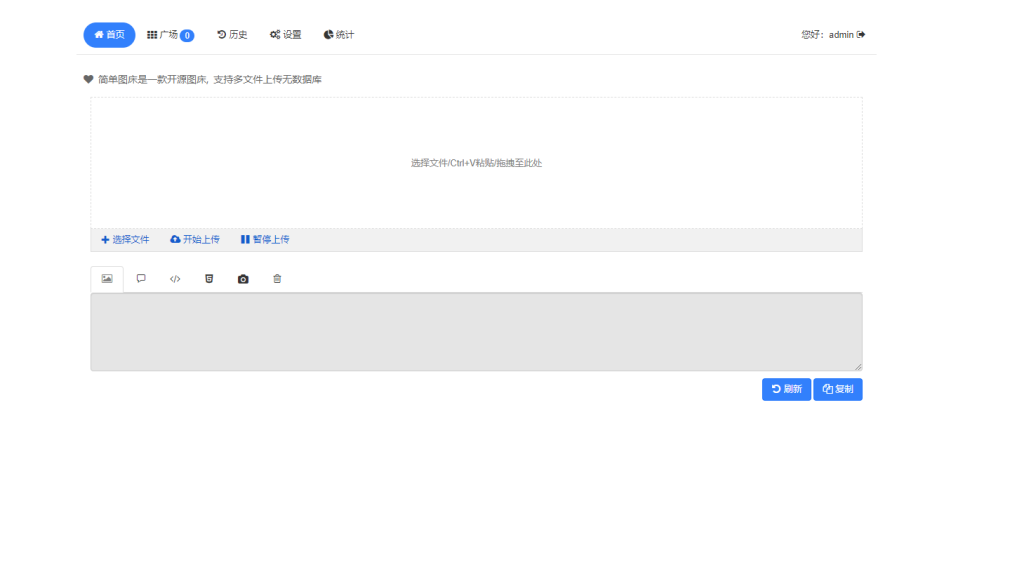This screenshot has height=579, width=1024.
Task: Click the admin username text
Action: coord(841,35)
